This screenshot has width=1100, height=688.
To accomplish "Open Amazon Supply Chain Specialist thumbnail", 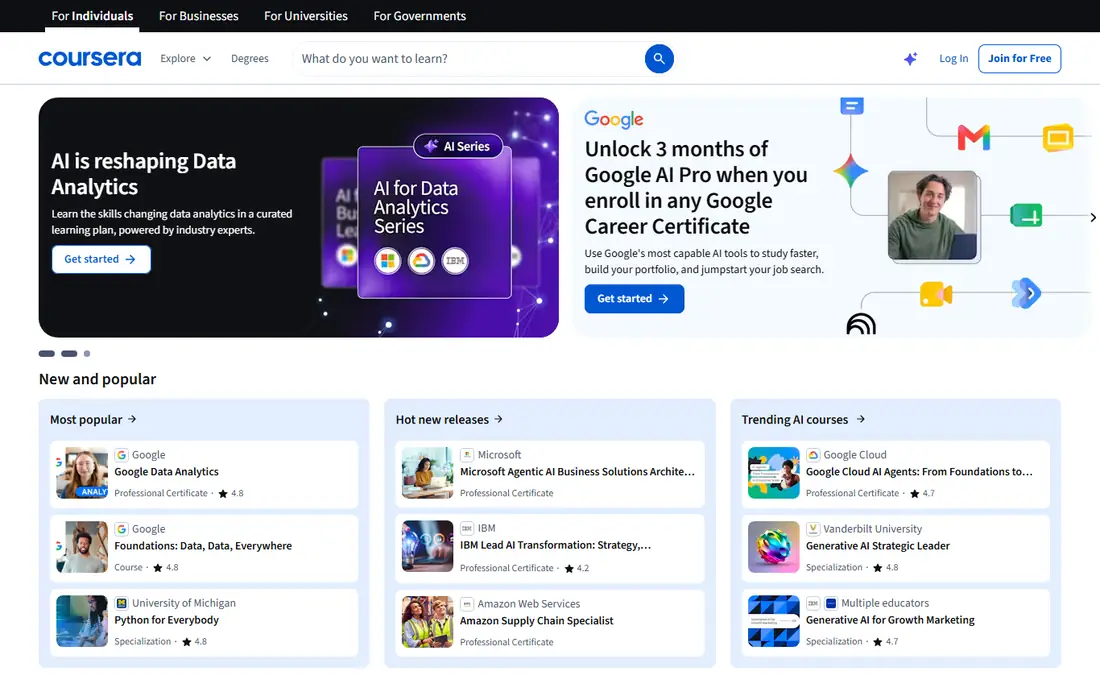I will pyautogui.click(x=427, y=621).
